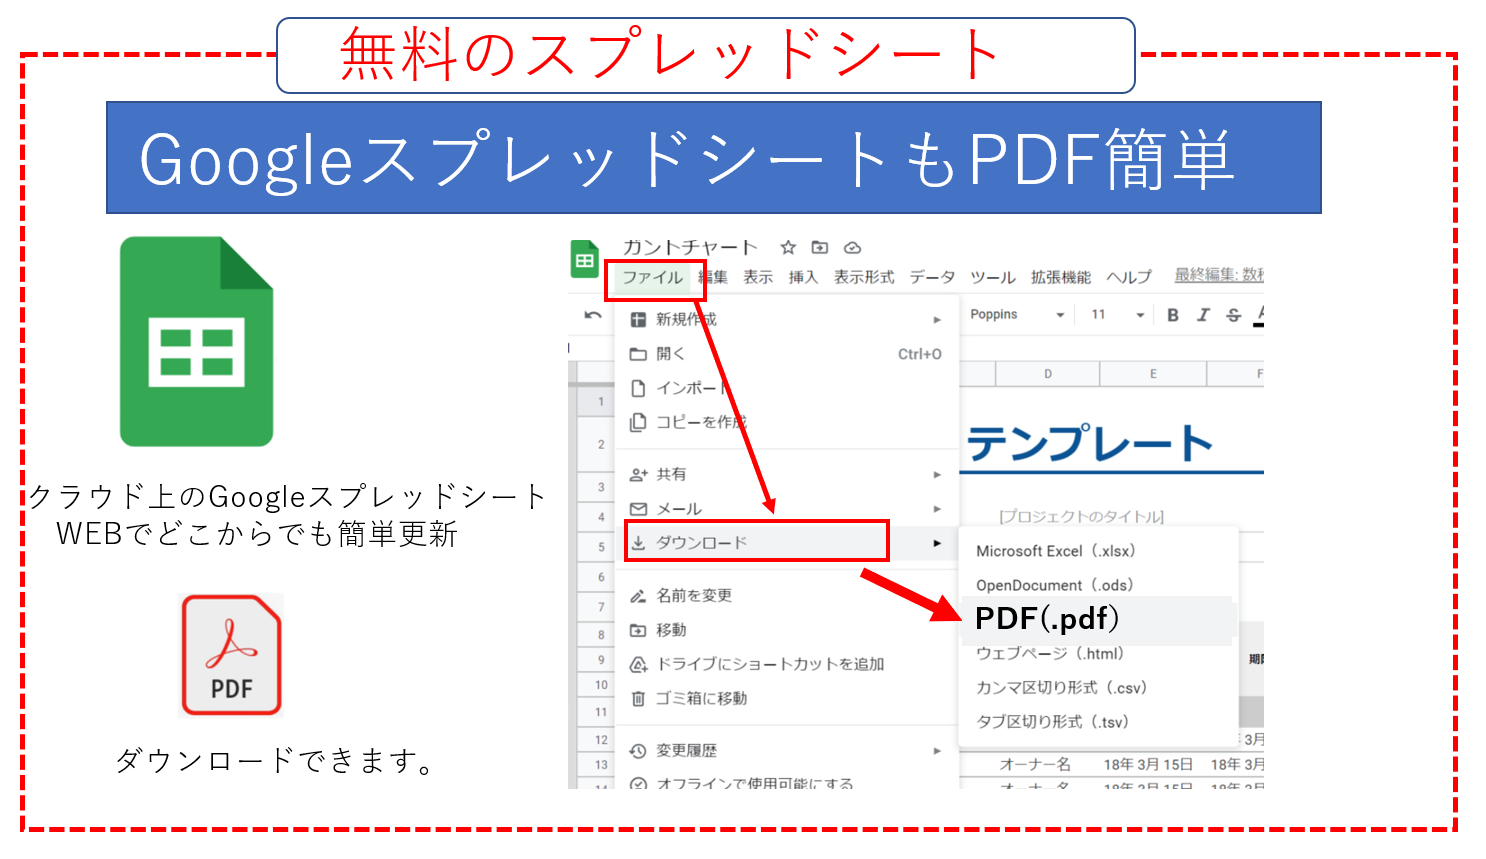The image size is (1486, 859).
Task: Download as PDF (.pdf)
Action: [x=1098, y=619]
